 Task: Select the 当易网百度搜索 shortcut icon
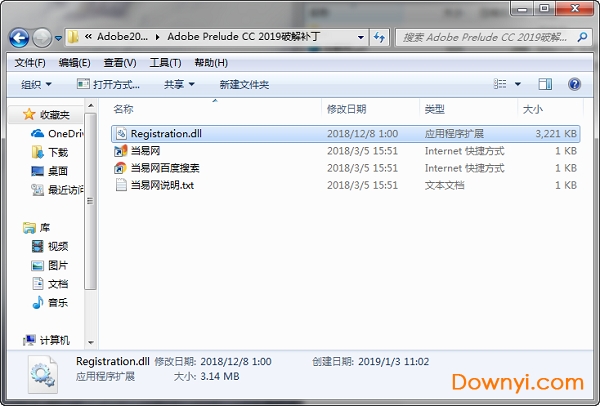121,168
